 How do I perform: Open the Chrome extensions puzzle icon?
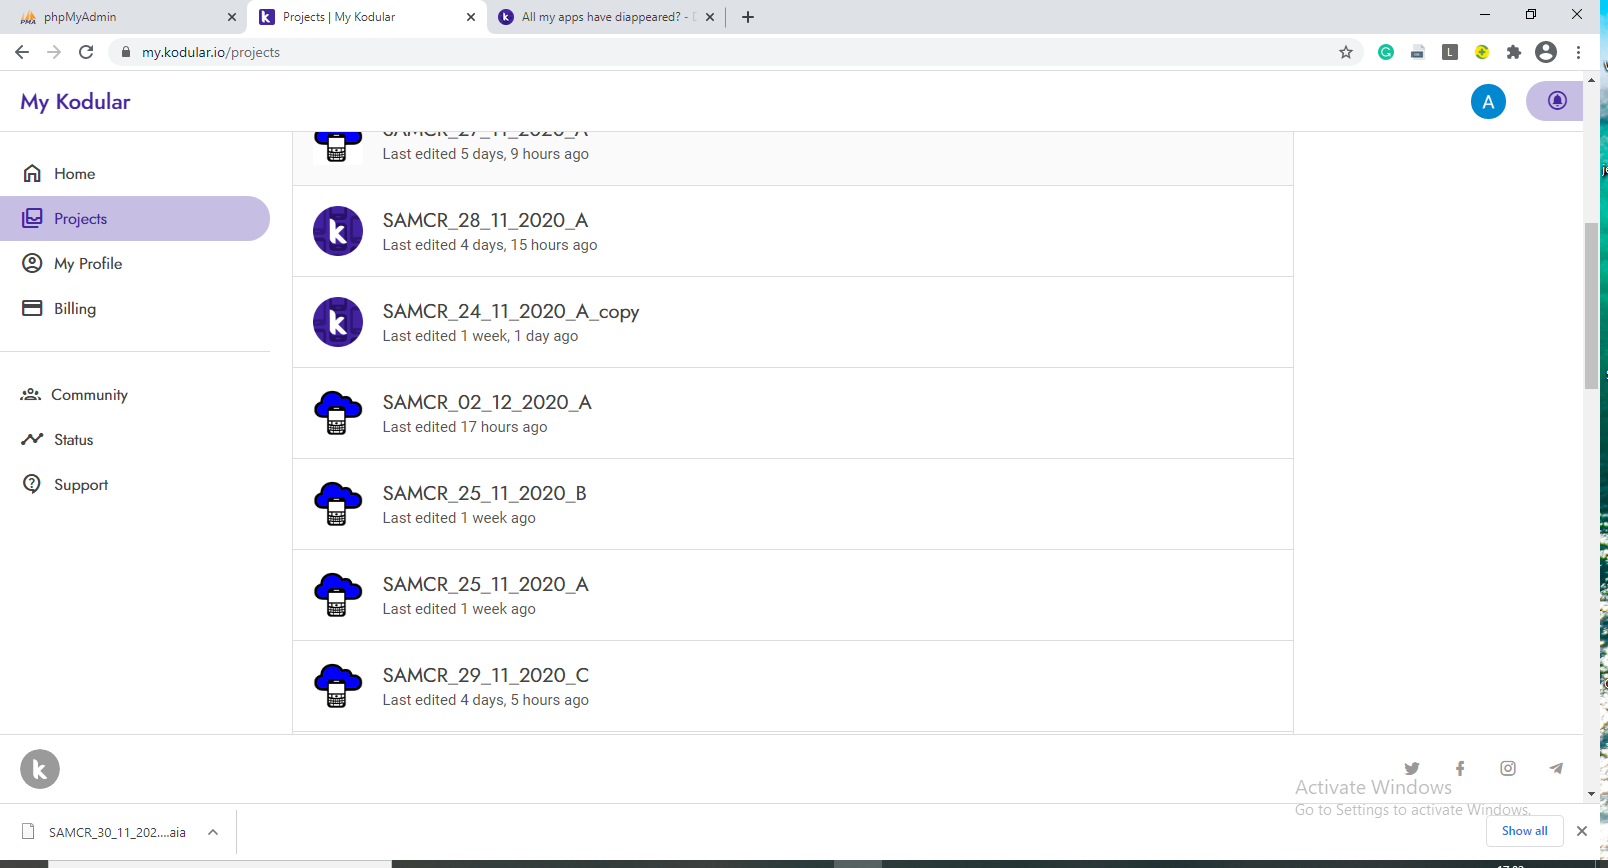[1514, 52]
